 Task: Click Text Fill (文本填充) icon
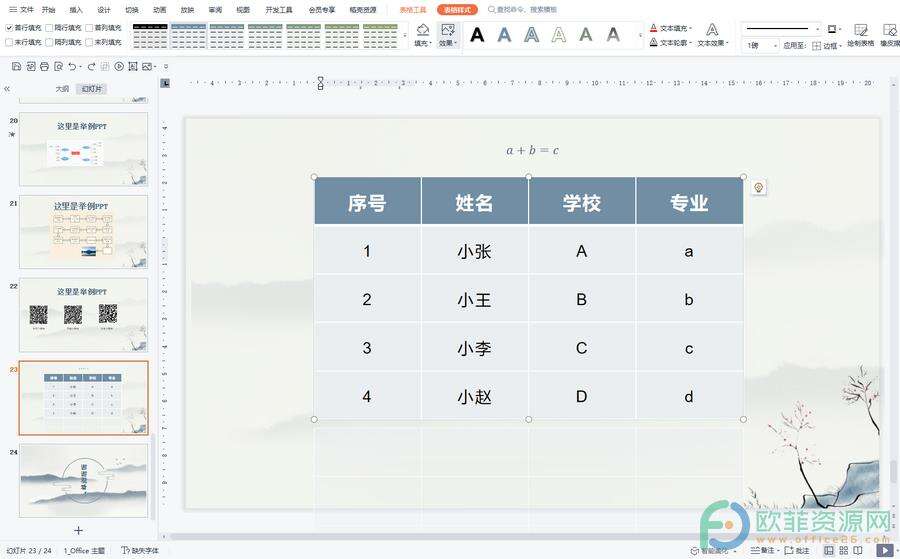coord(653,28)
